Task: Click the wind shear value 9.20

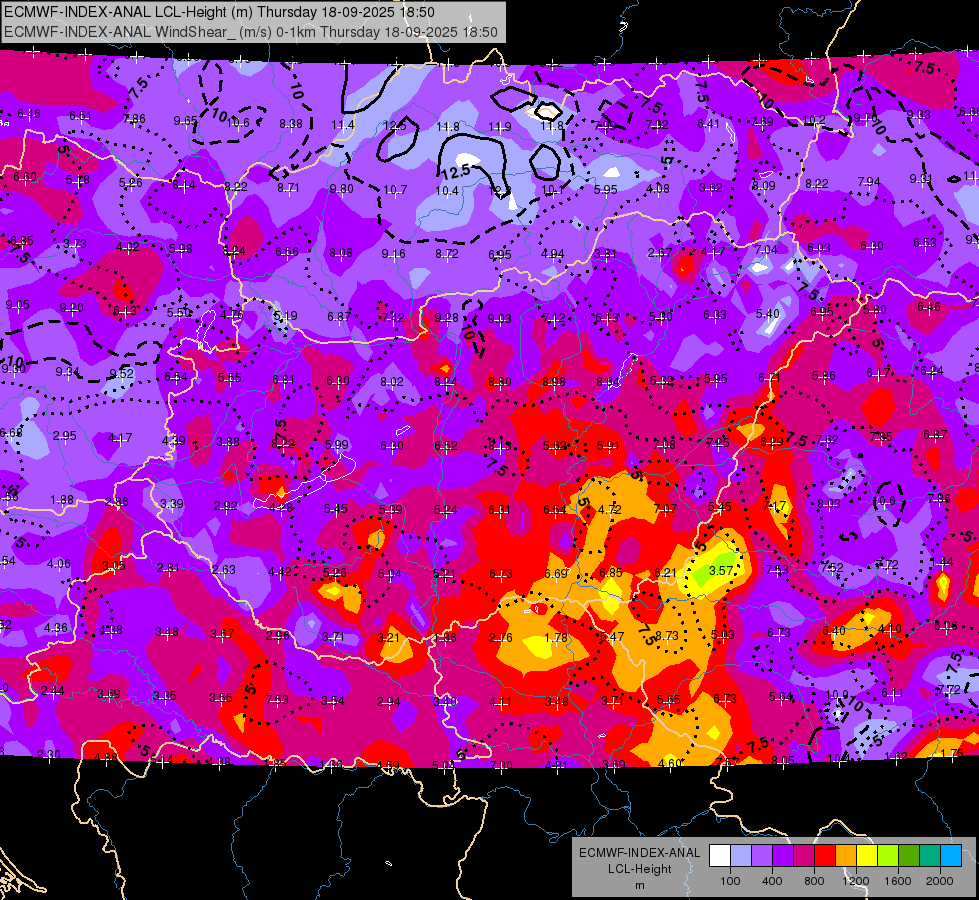Action: [x=72, y=307]
